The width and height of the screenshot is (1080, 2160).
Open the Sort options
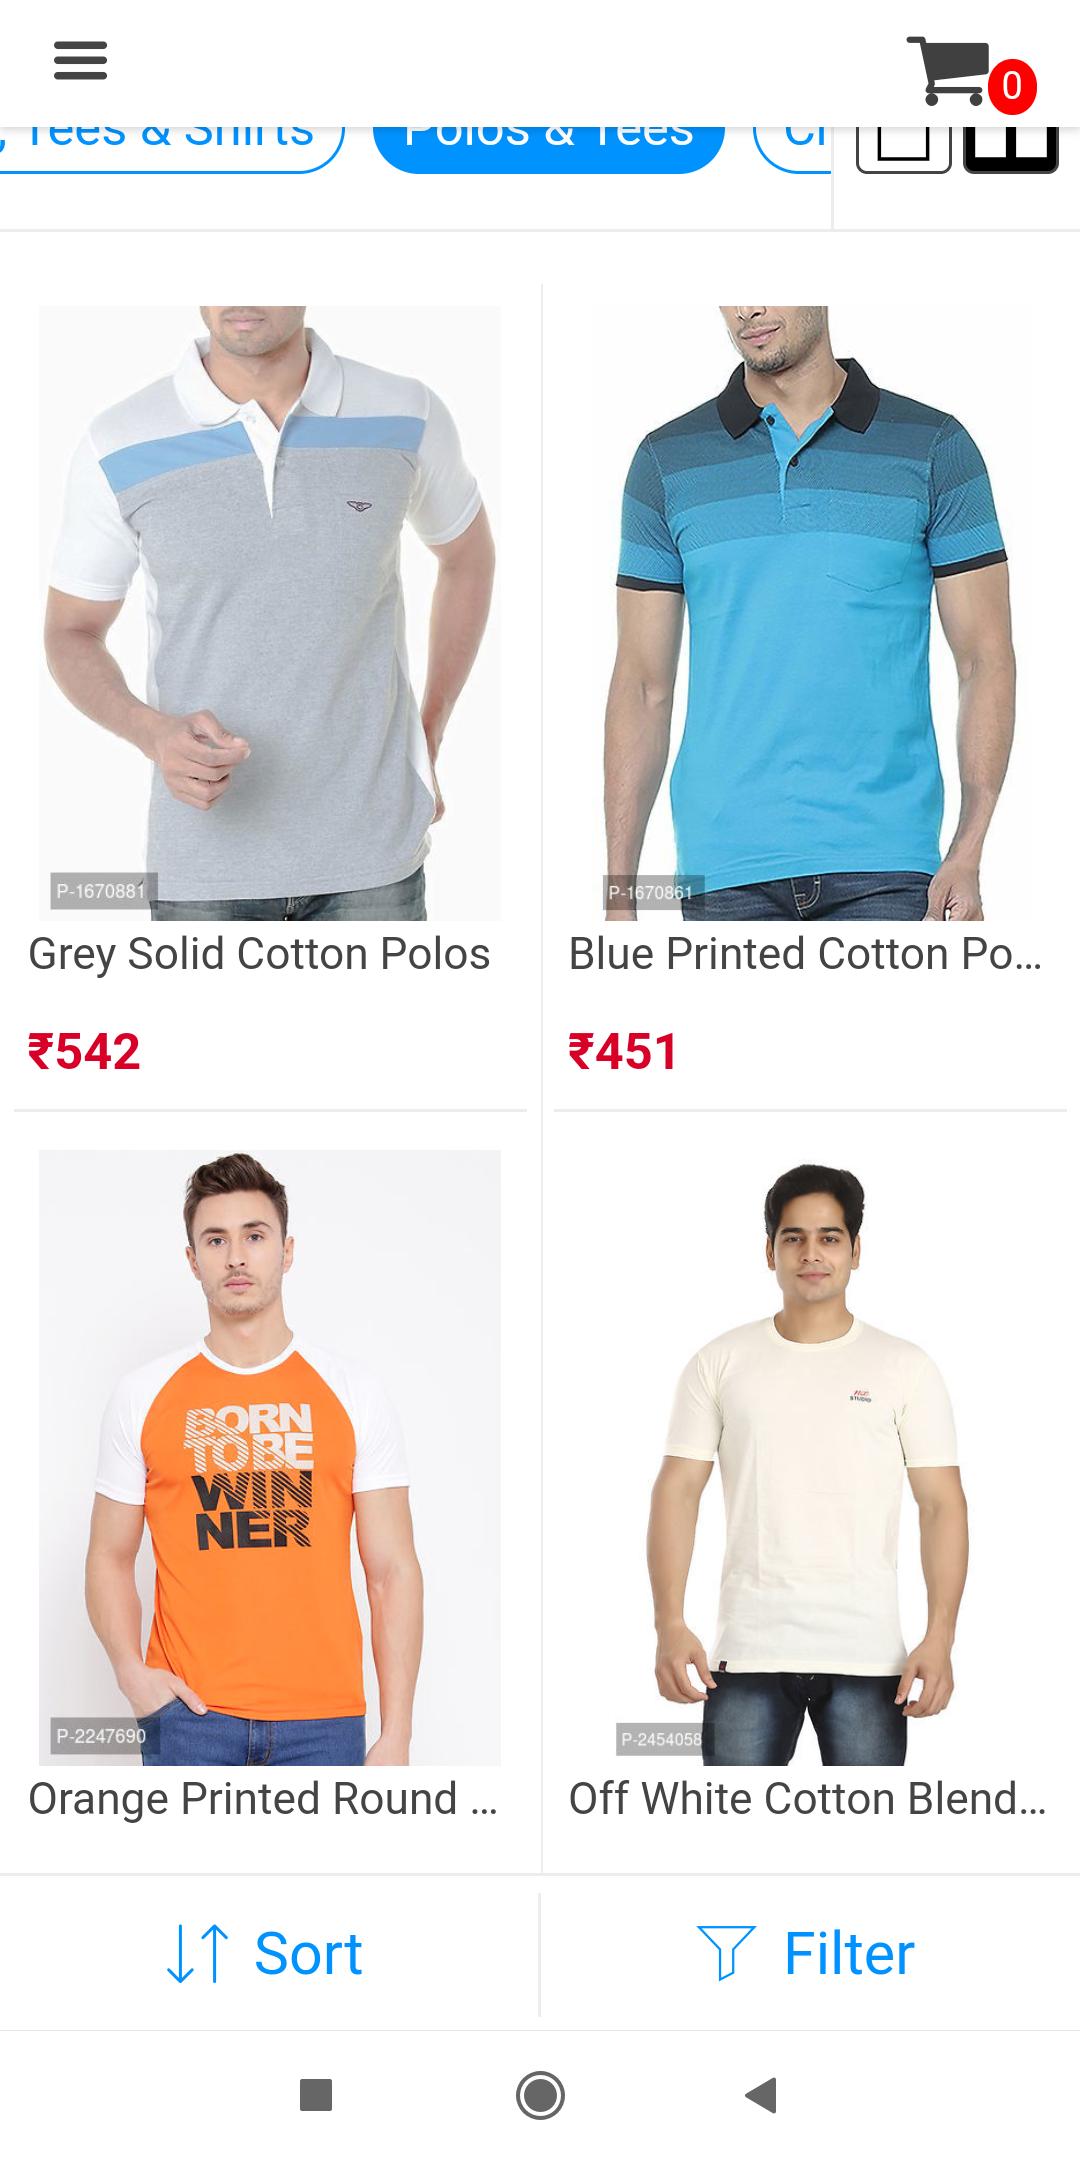(265, 1953)
